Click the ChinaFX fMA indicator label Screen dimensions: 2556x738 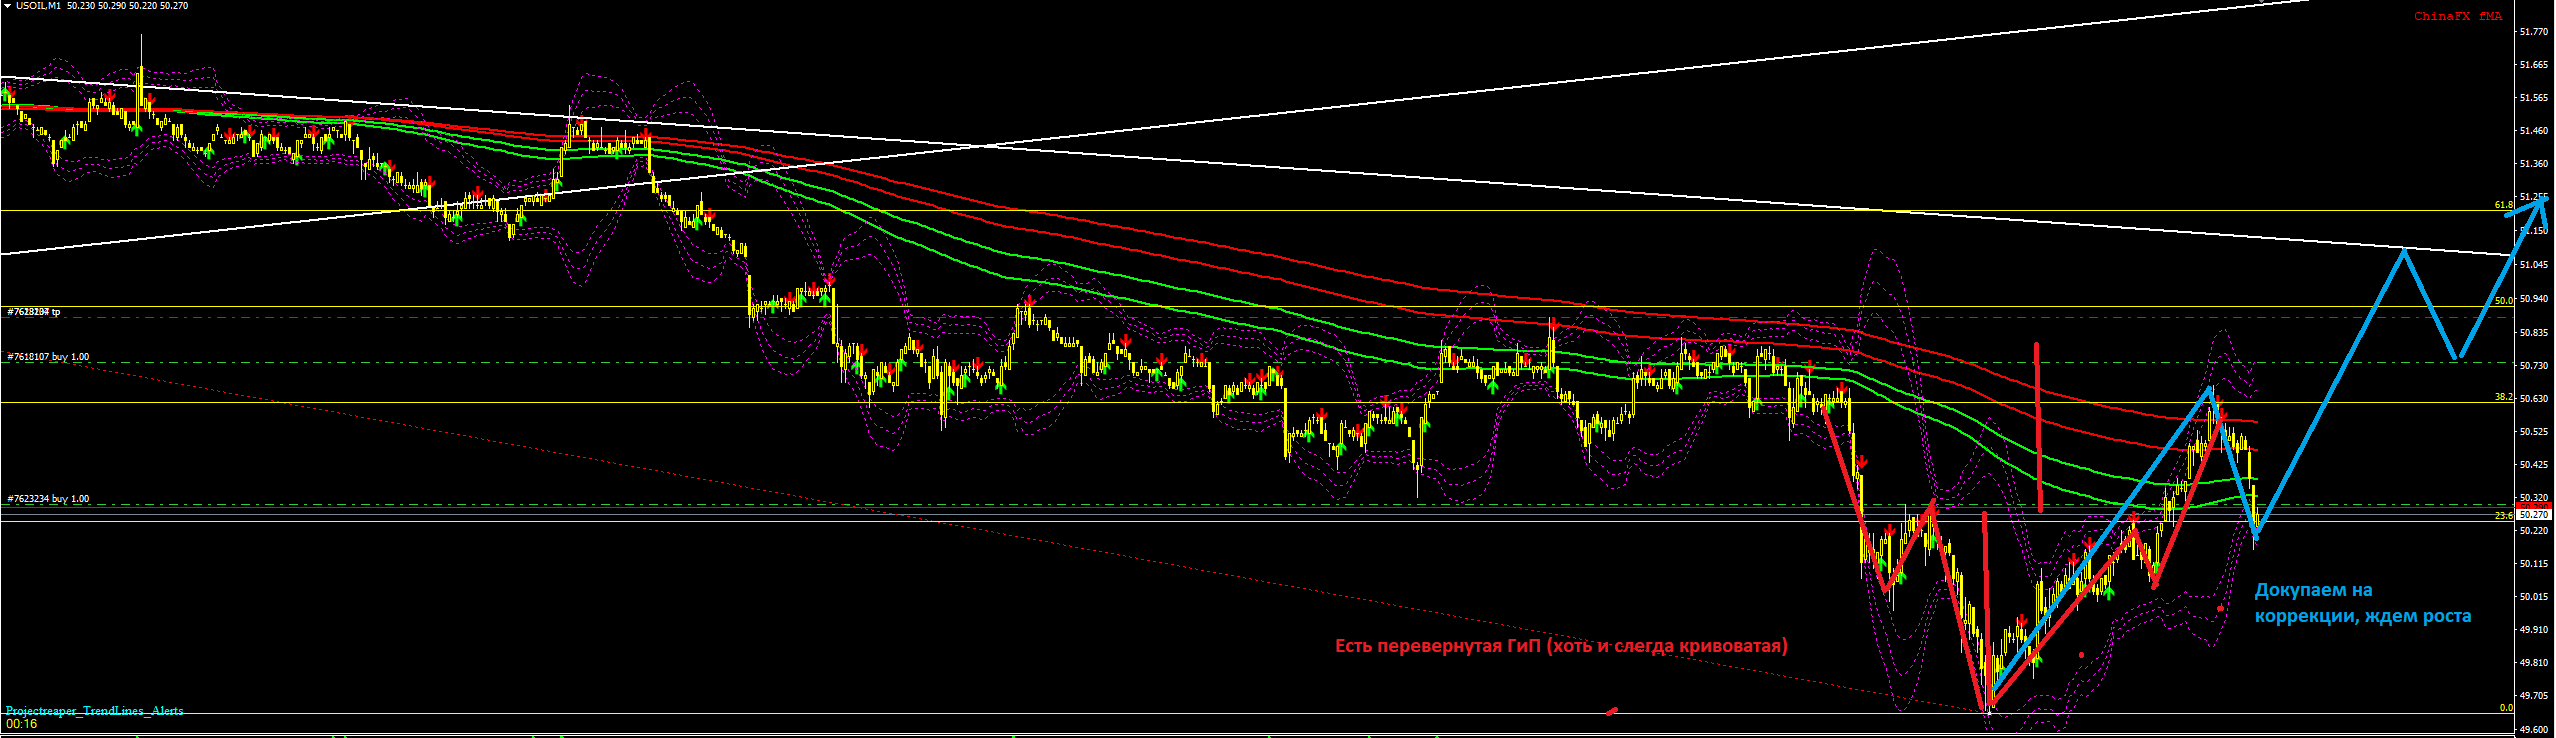pyautogui.click(x=2457, y=16)
